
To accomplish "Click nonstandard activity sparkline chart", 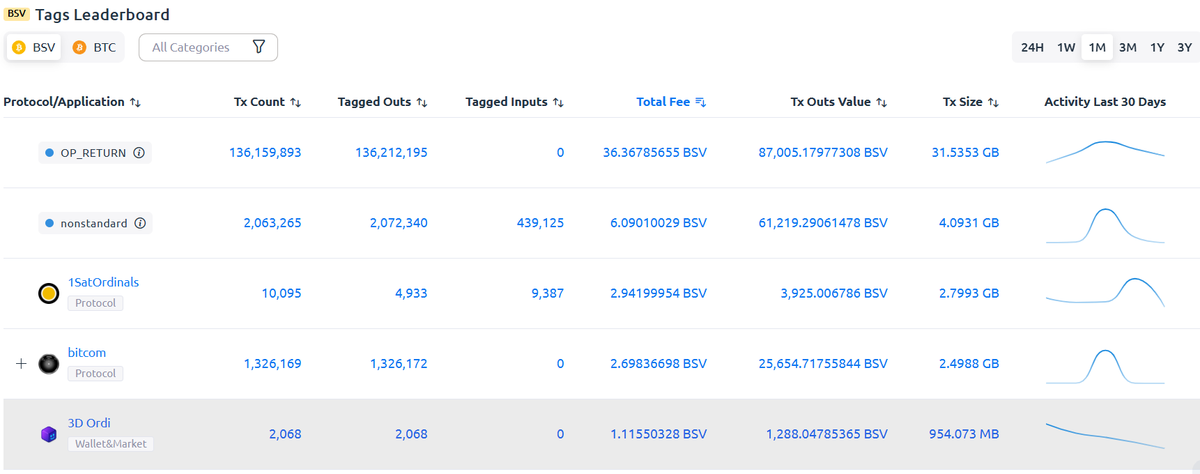I will point(1105,224).
